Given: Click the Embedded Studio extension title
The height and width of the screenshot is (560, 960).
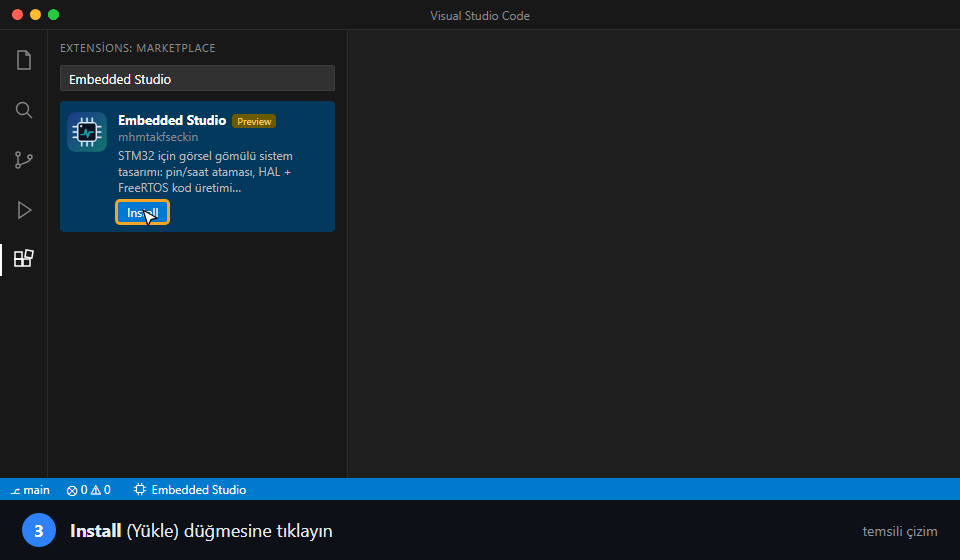Looking at the screenshot, I should pos(172,121).
